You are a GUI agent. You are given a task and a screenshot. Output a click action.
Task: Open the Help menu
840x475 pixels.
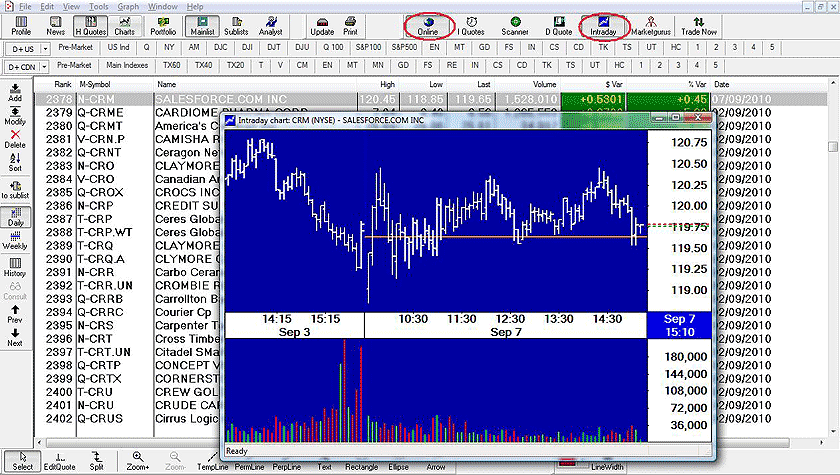pyautogui.click(x=195, y=6)
